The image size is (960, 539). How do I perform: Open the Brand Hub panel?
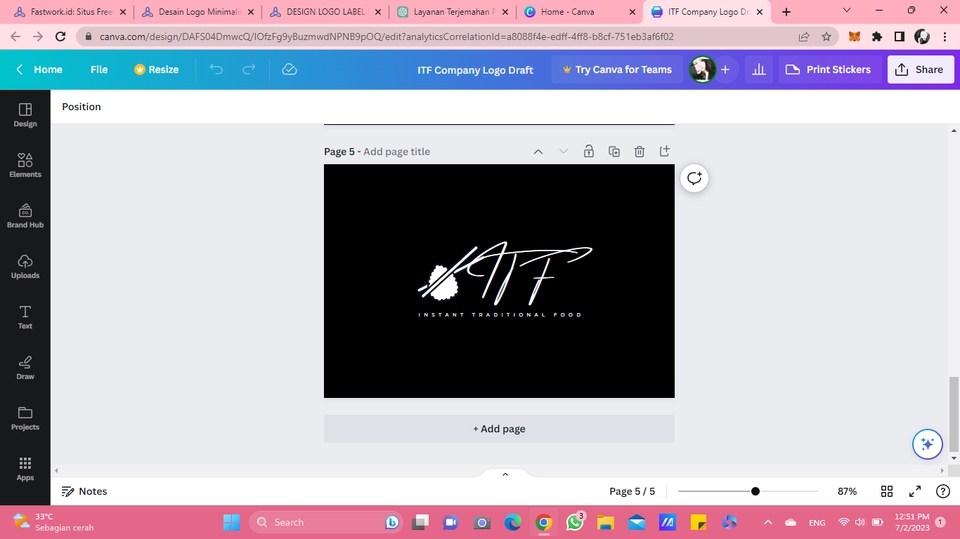[25, 216]
